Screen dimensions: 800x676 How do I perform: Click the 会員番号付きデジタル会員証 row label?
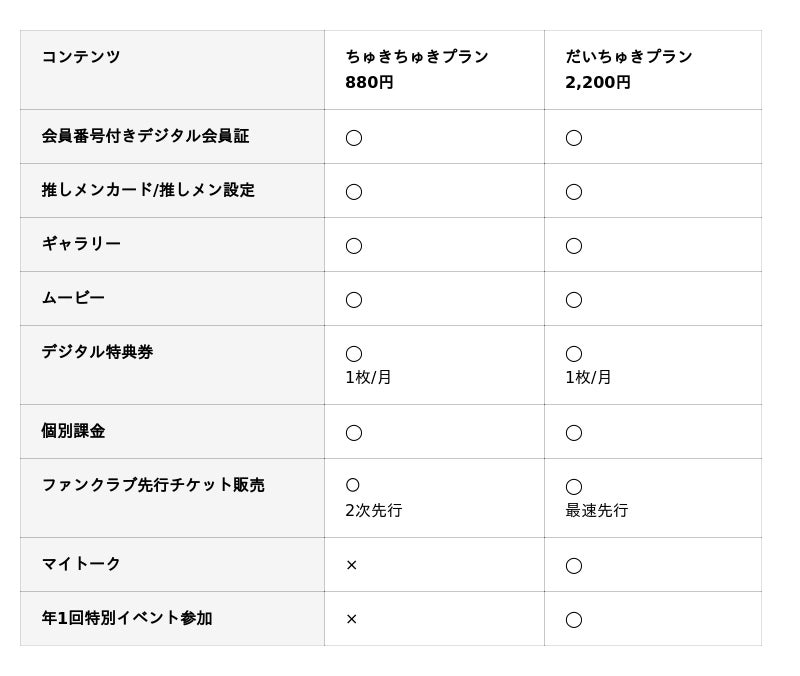pyautogui.click(x=145, y=136)
